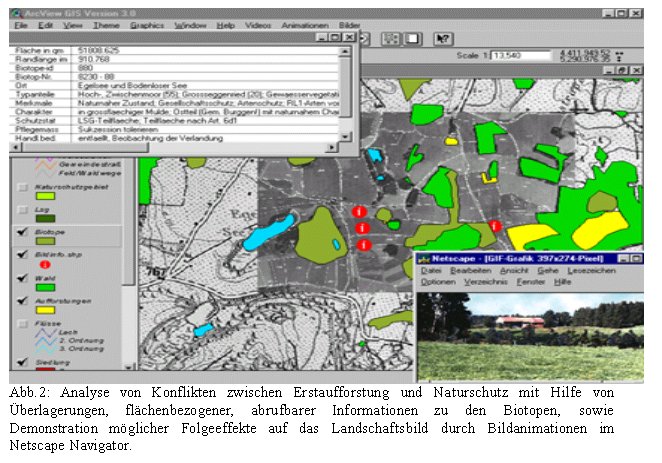Open the Window menu in ArcView
Image resolution: width=662 pixels, height=463 pixels.
[190, 25]
